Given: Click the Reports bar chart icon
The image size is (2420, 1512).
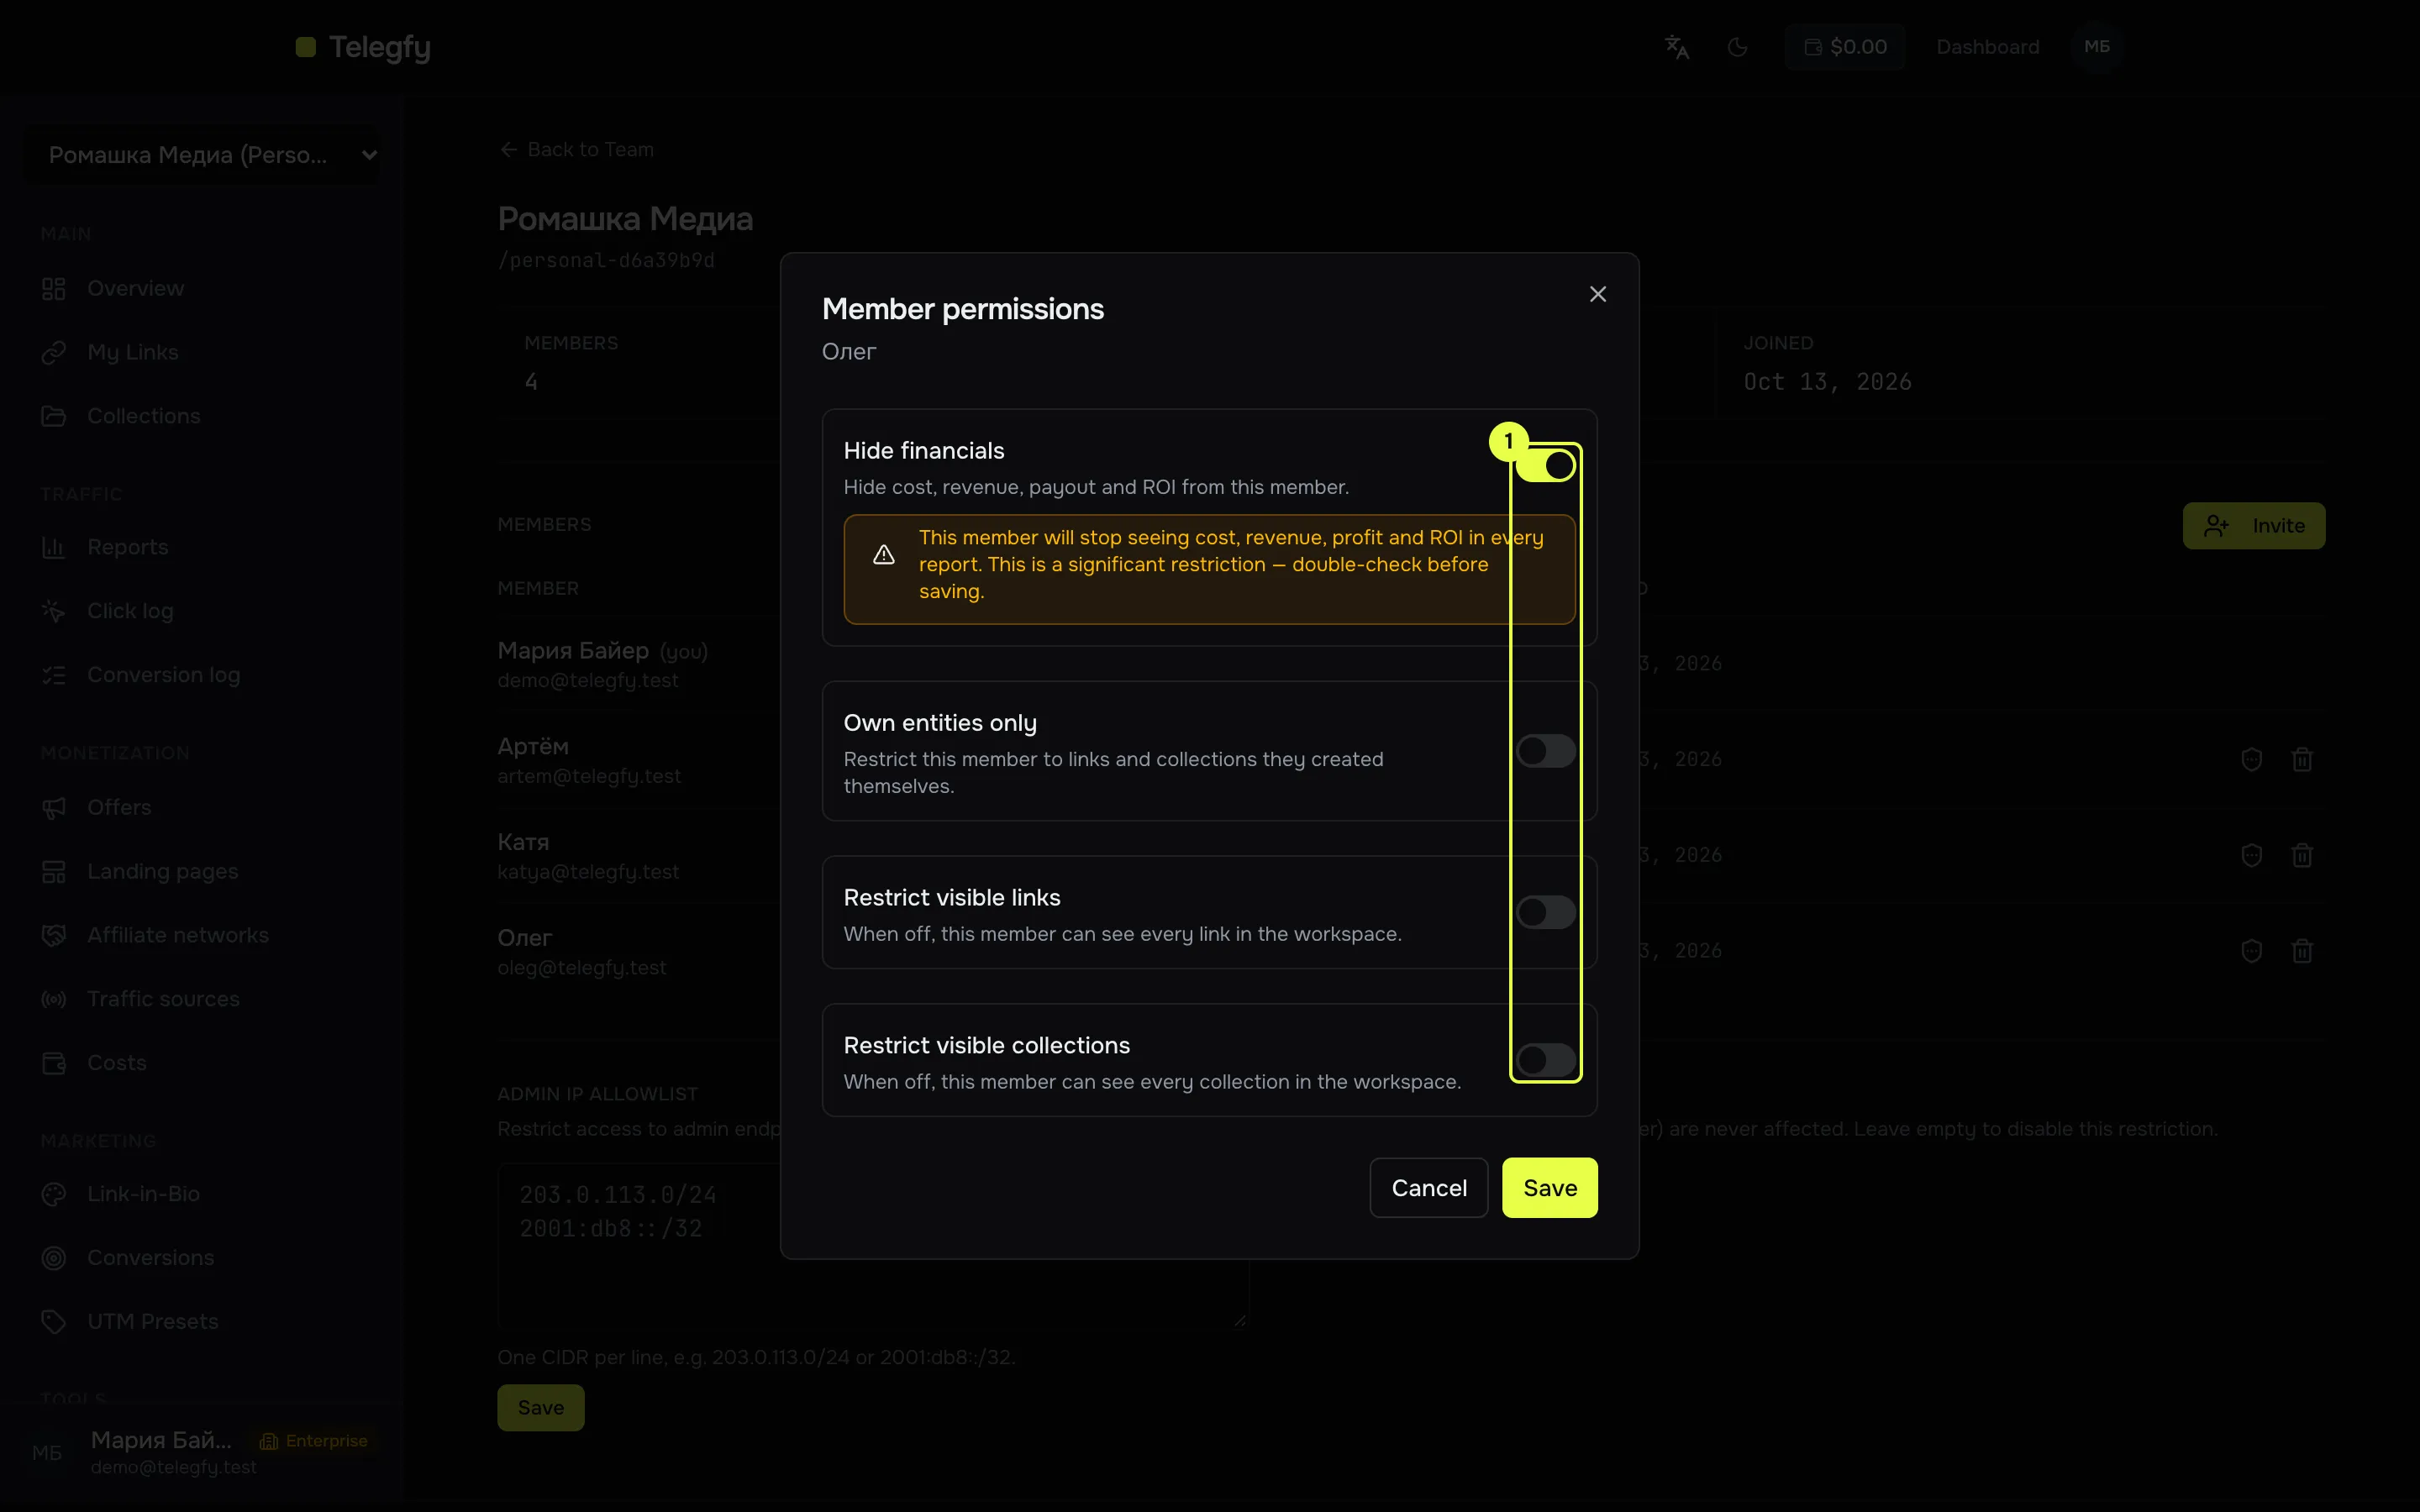Looking at the screenshot, I should click(54, 547).
